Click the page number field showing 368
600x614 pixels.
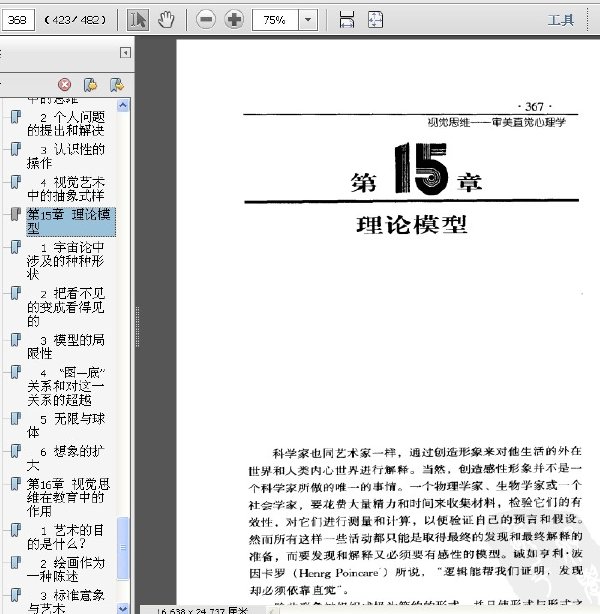coord(17,20)
